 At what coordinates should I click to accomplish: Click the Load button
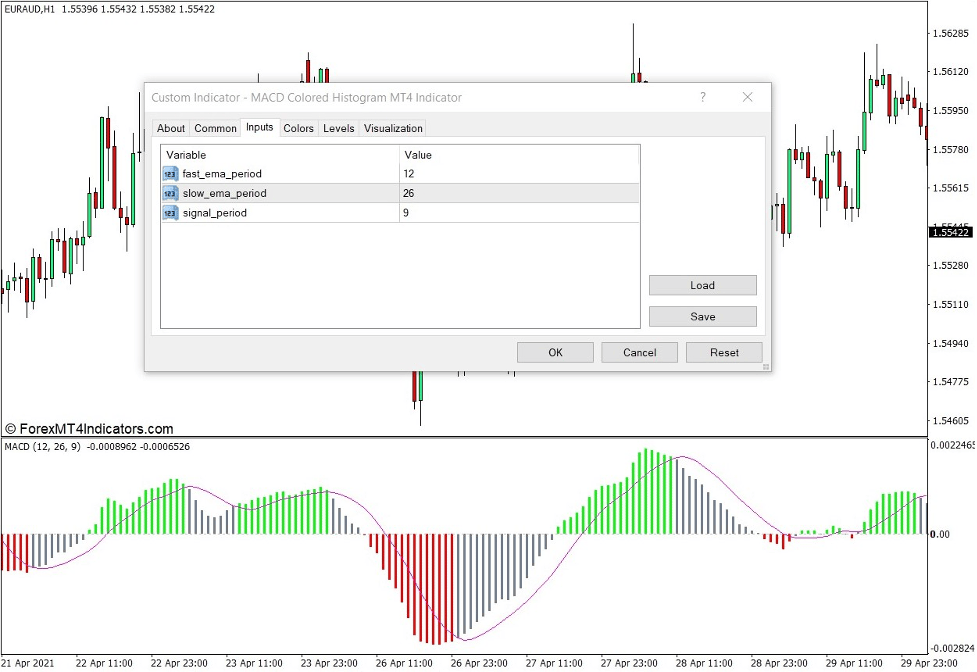coord(702,285)
